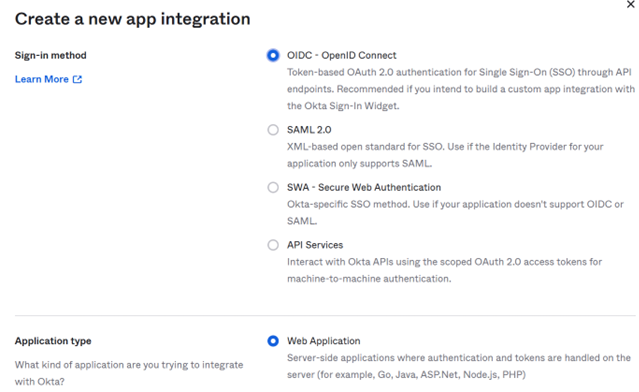
Task: Click 'What kind of application' helper text
Action: click(x=129, y=373)
